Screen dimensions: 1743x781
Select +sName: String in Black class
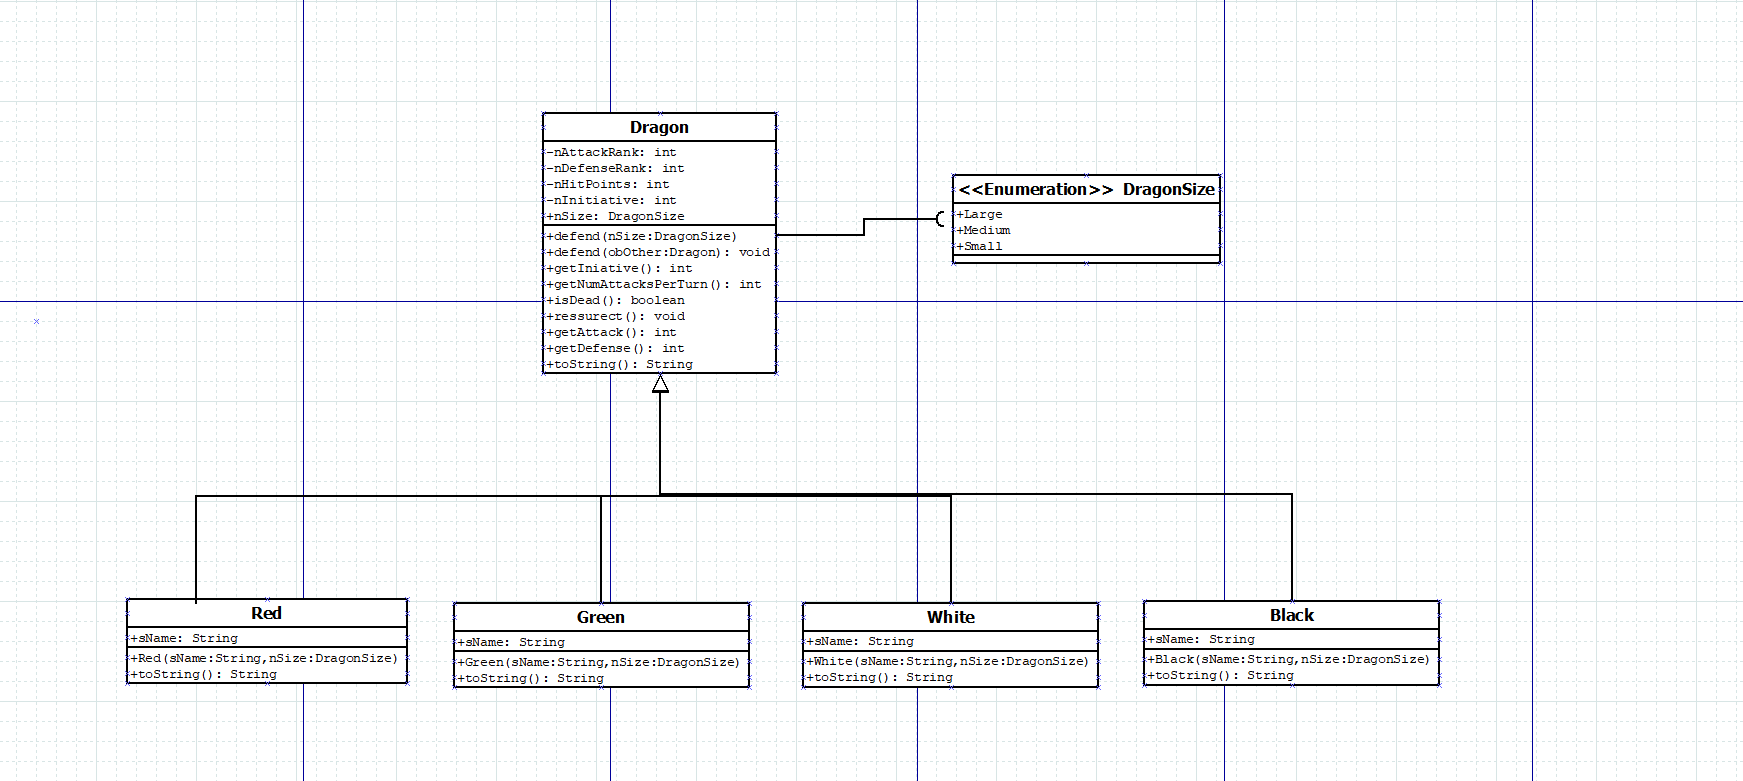(x=1201, y=639)
